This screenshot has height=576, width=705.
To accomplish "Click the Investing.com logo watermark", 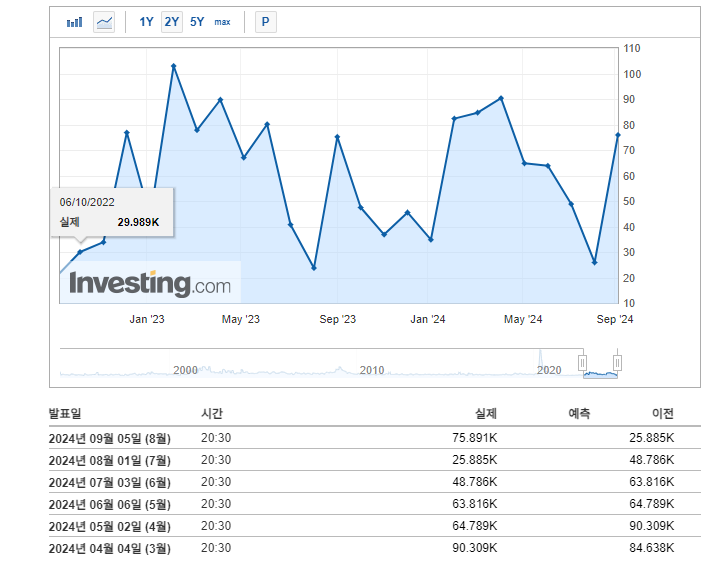I will (x=150, y=283).
